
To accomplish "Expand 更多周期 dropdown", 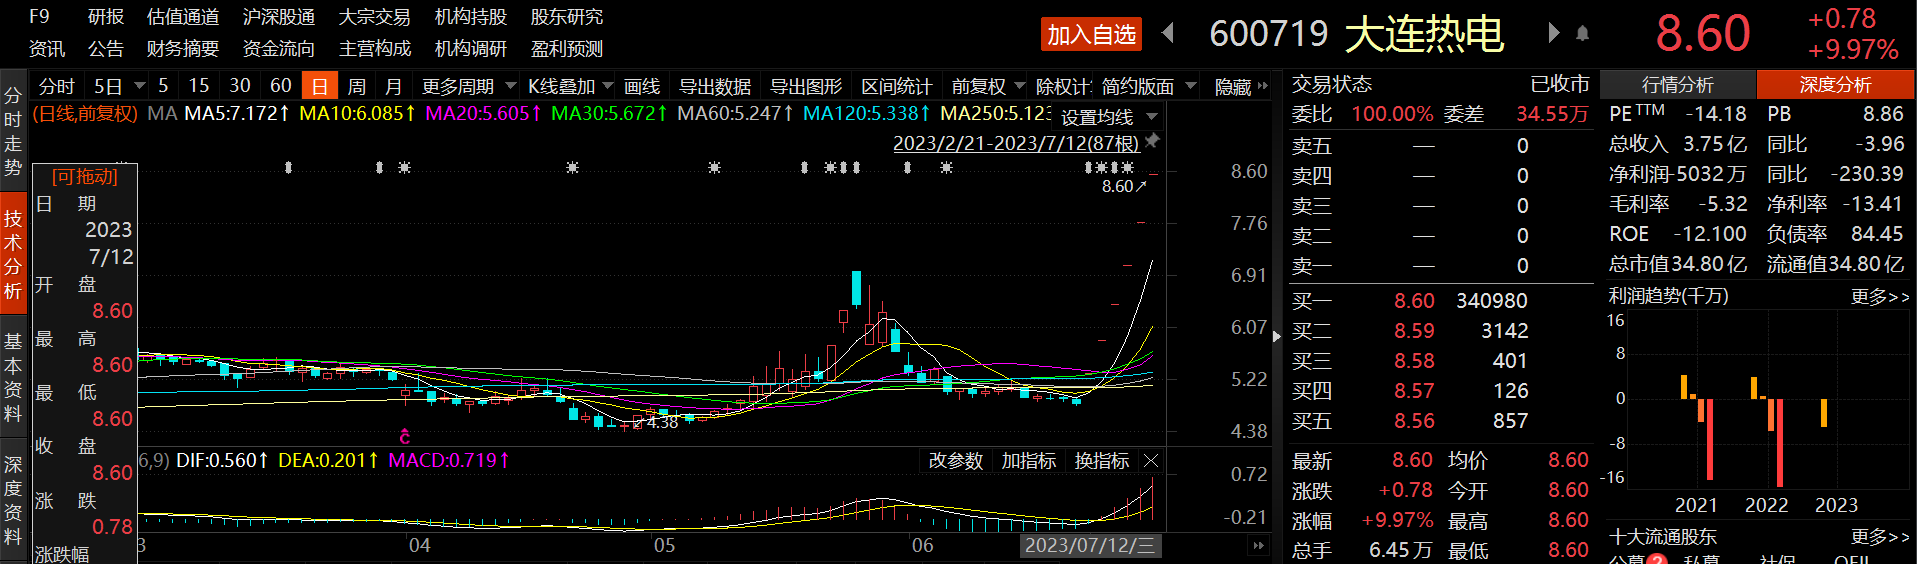I will tap(511, 86).
